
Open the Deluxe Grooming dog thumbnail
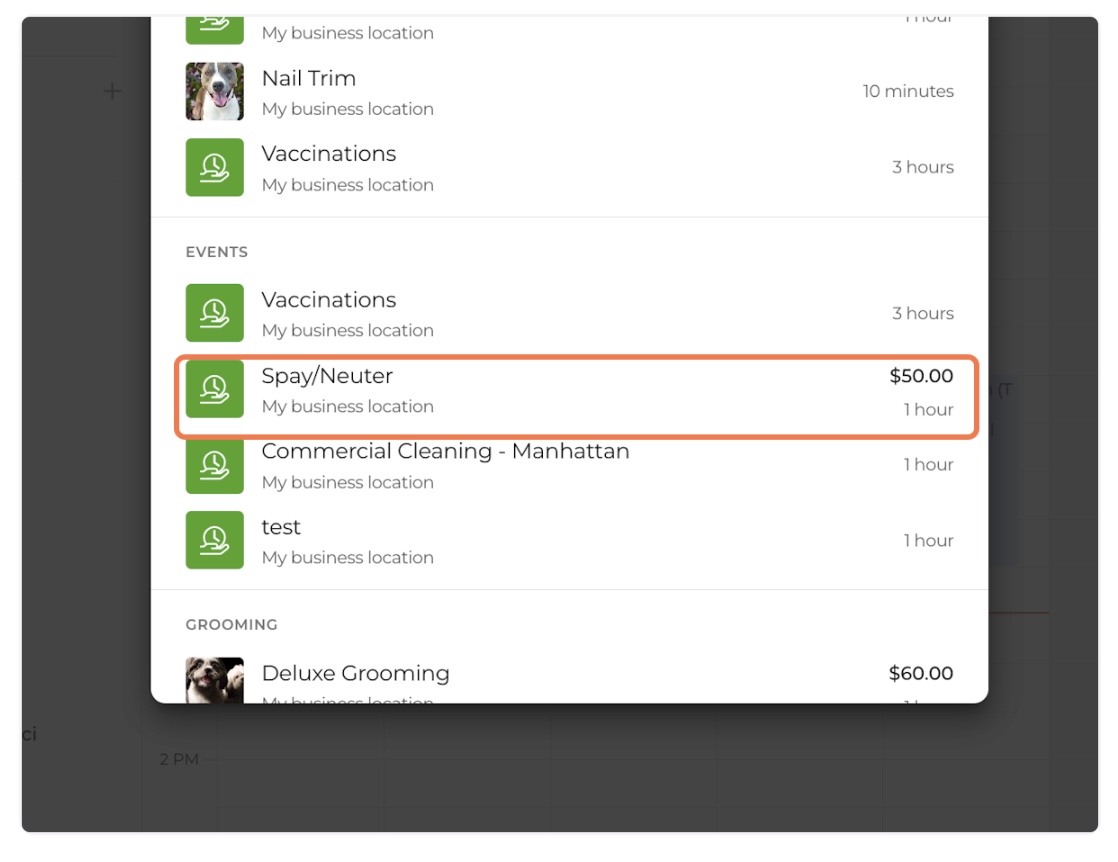pyautogui.click(x=214, y=680)
